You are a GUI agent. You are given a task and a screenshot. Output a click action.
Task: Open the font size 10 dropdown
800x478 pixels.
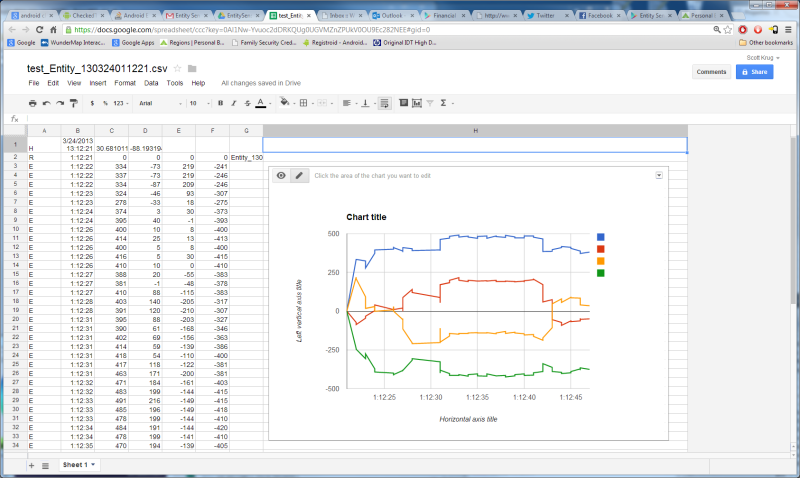(199, 103)
